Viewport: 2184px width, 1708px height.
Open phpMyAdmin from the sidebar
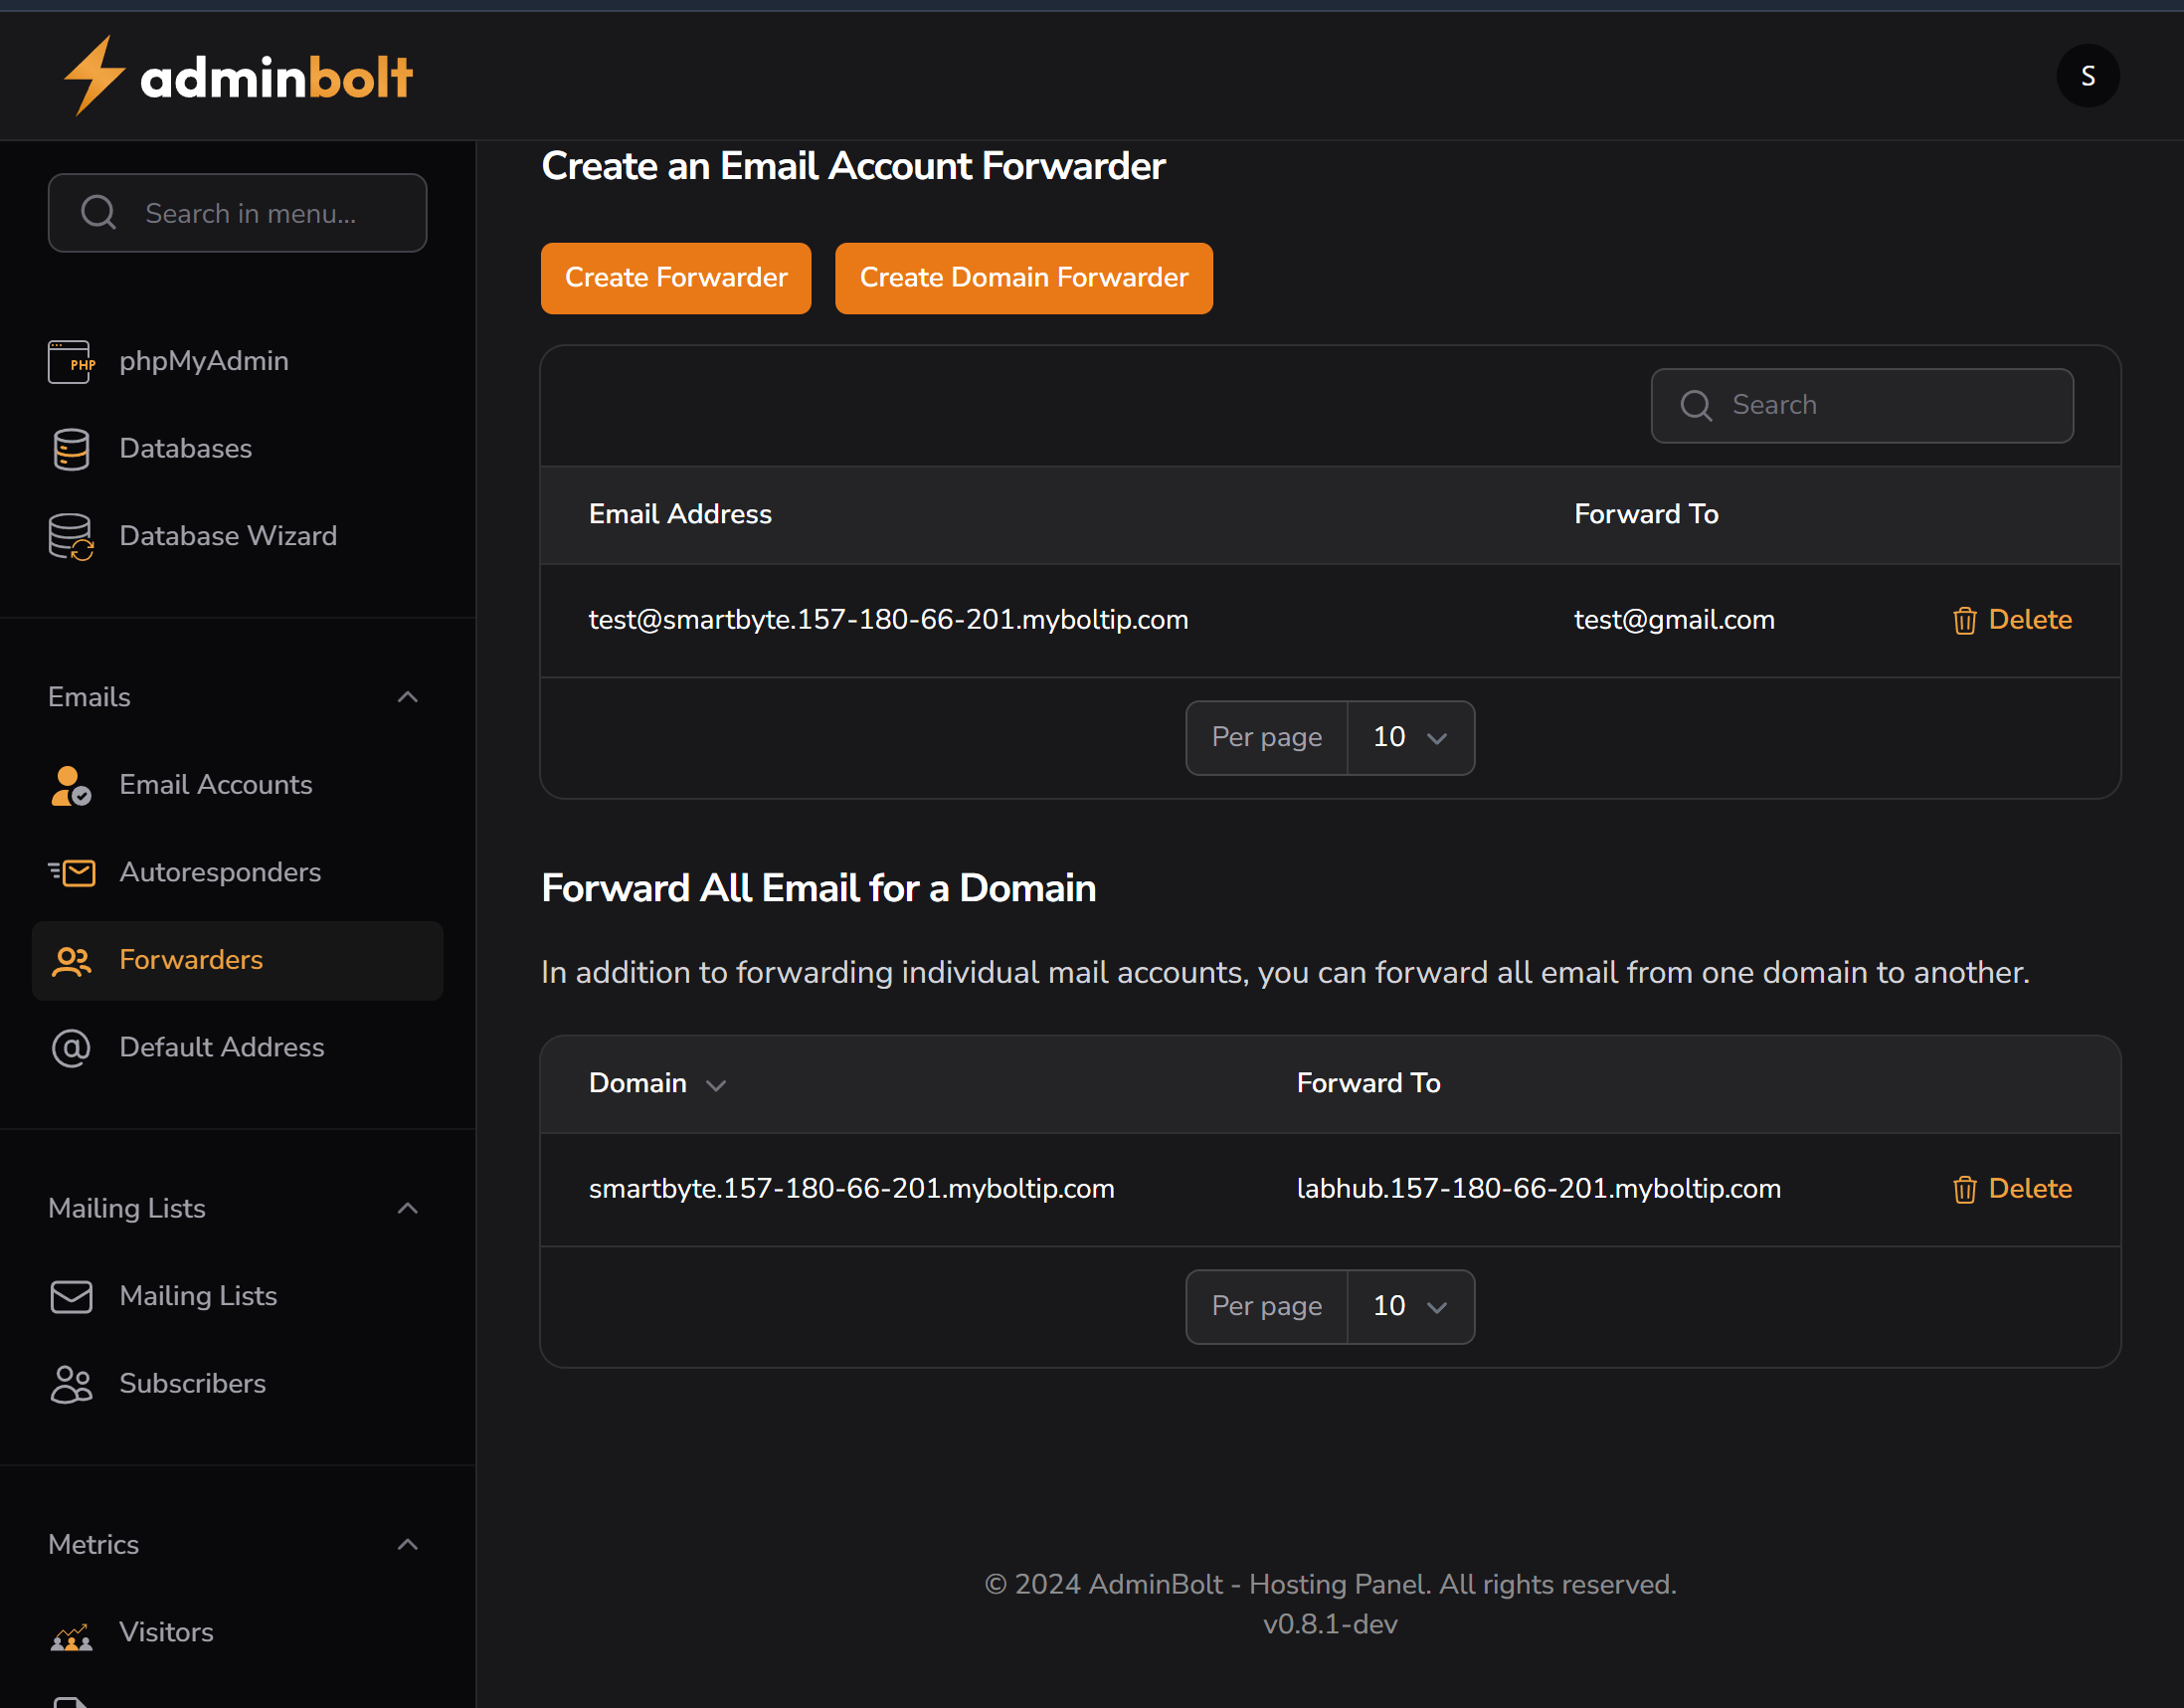pos(204,361)
